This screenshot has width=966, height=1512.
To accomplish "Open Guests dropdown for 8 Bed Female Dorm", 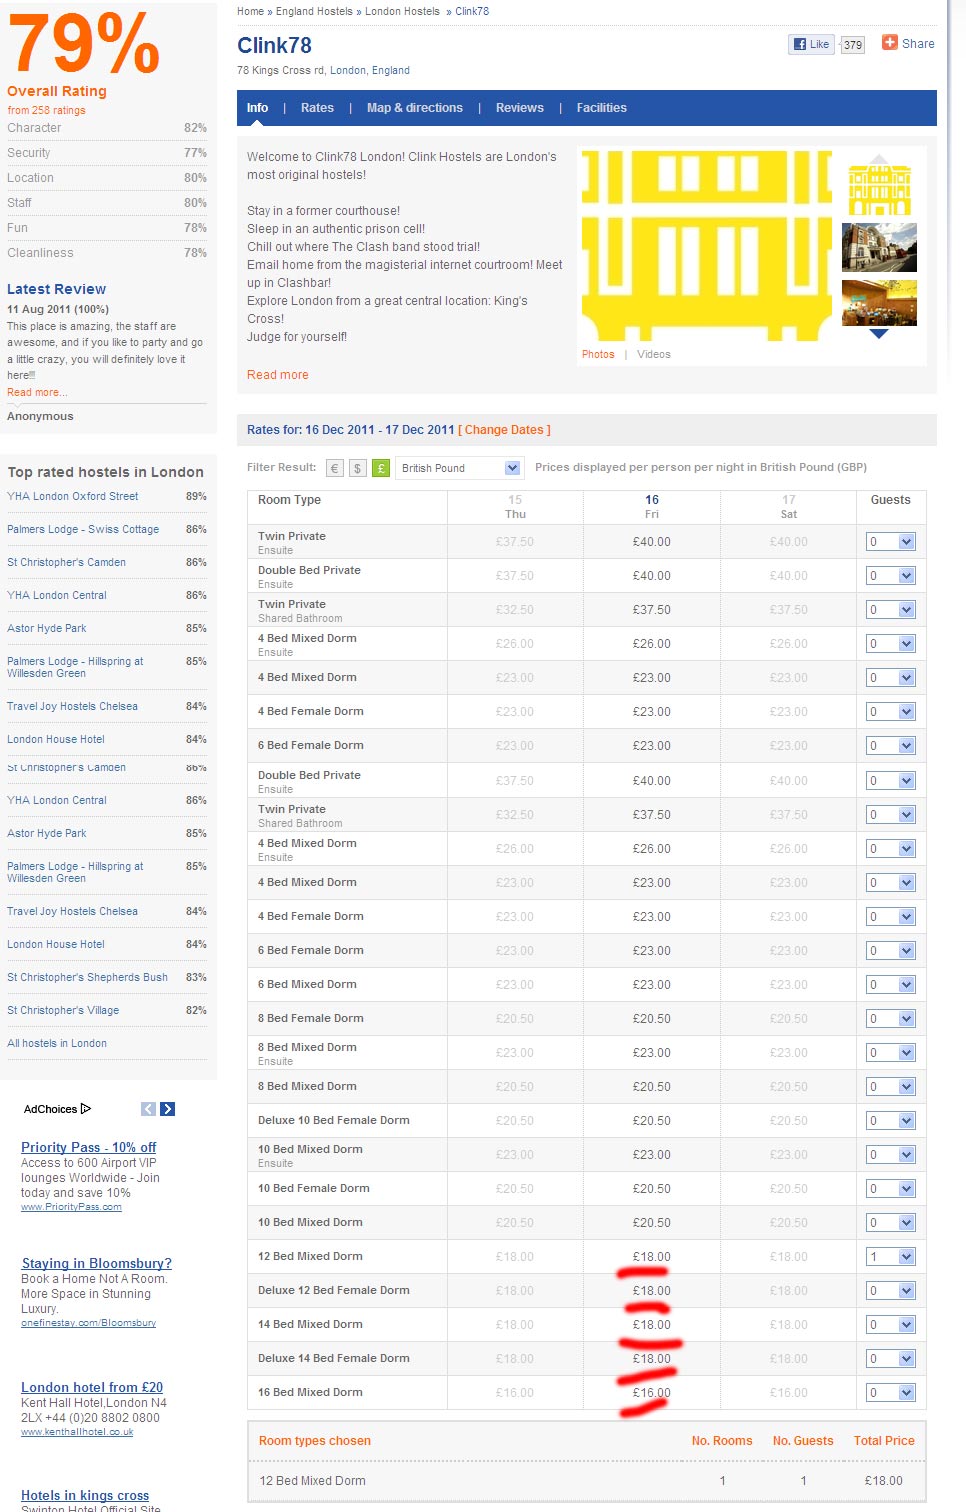I will click(x=891, y=1019).
